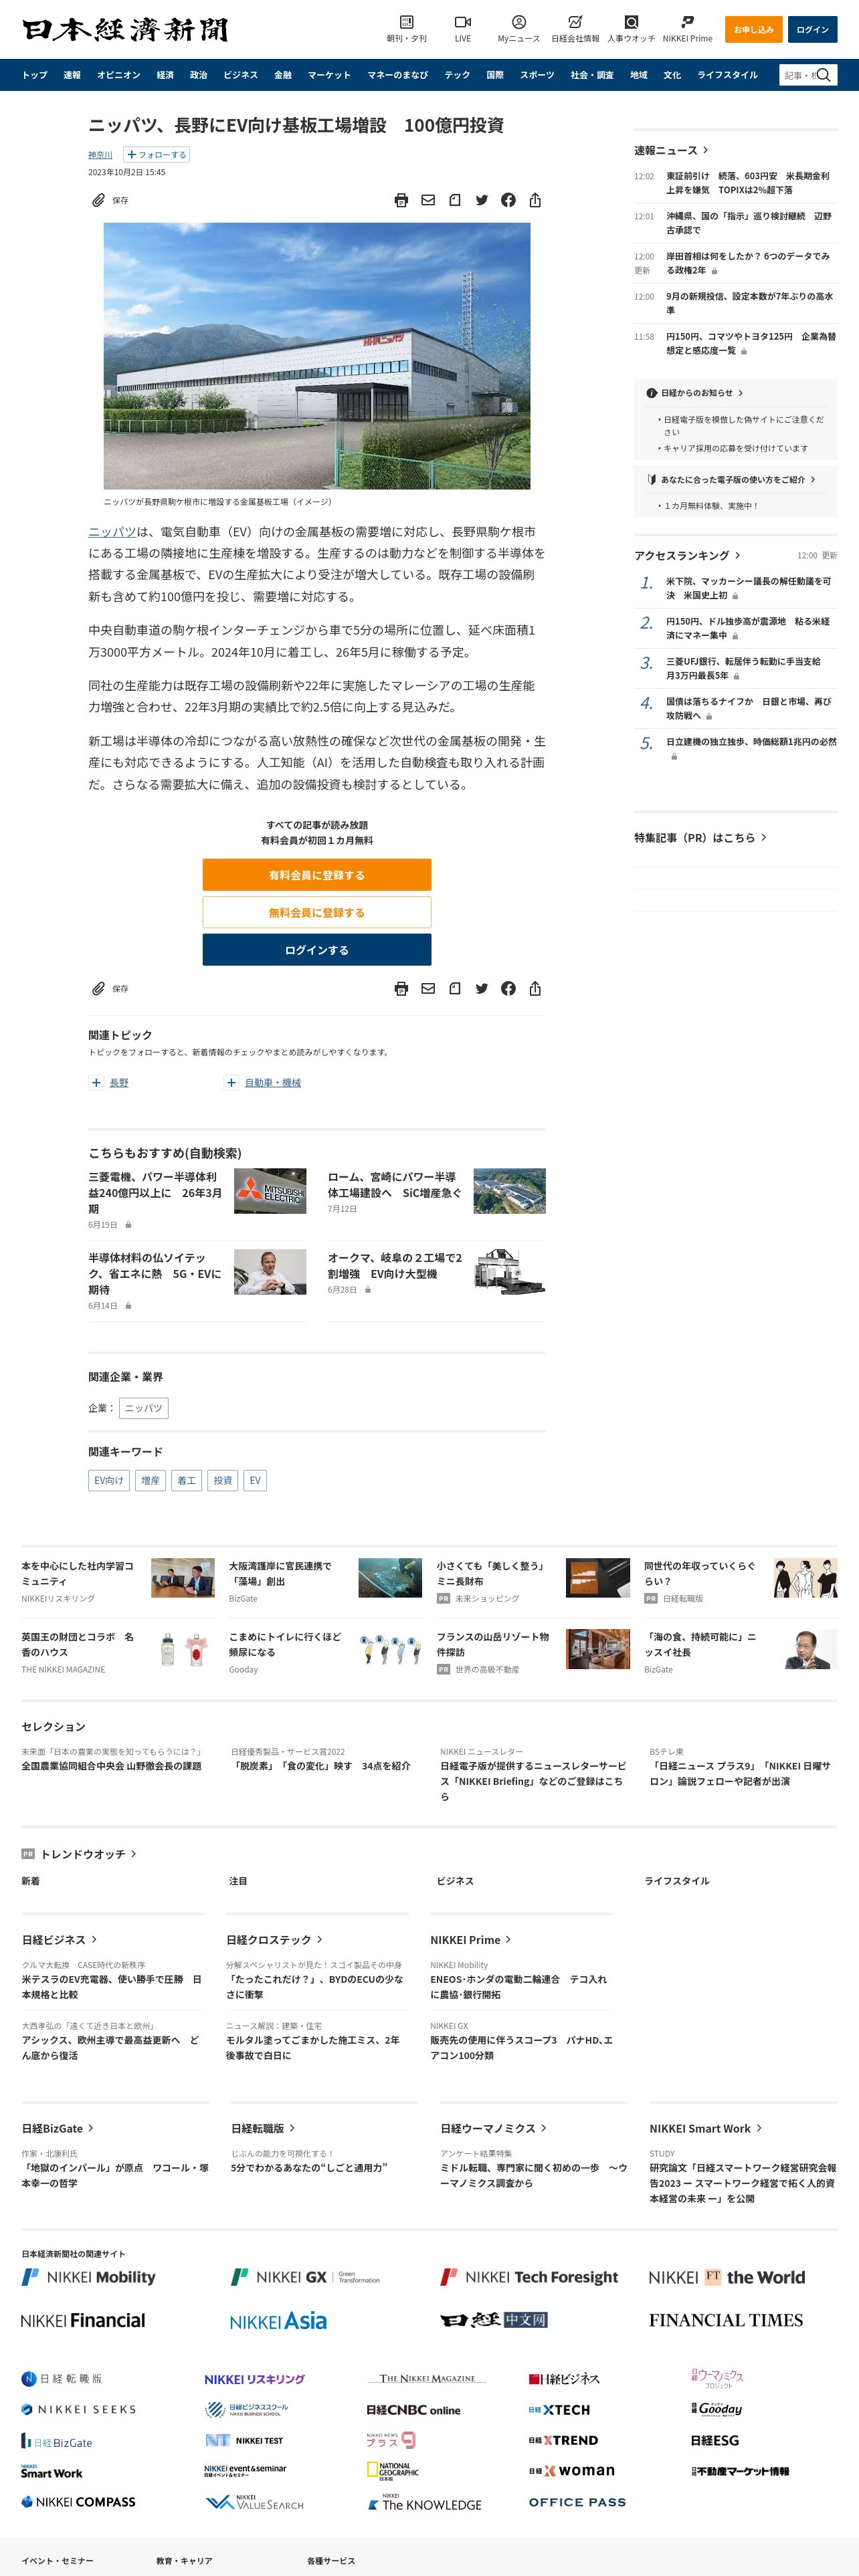
Task: Expand the 速報ニュース section chevron
Action: pos(706,150)
